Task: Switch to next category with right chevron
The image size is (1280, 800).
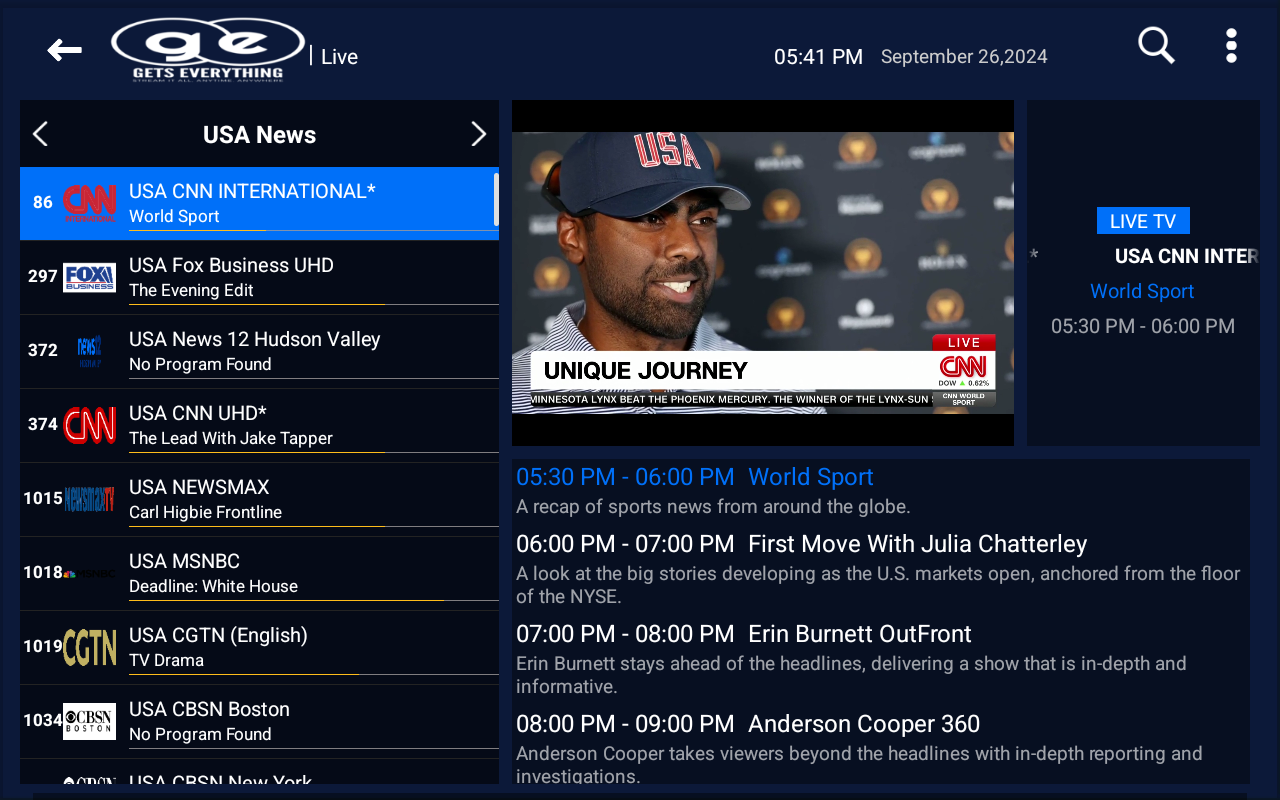Action: click(478, 134)
